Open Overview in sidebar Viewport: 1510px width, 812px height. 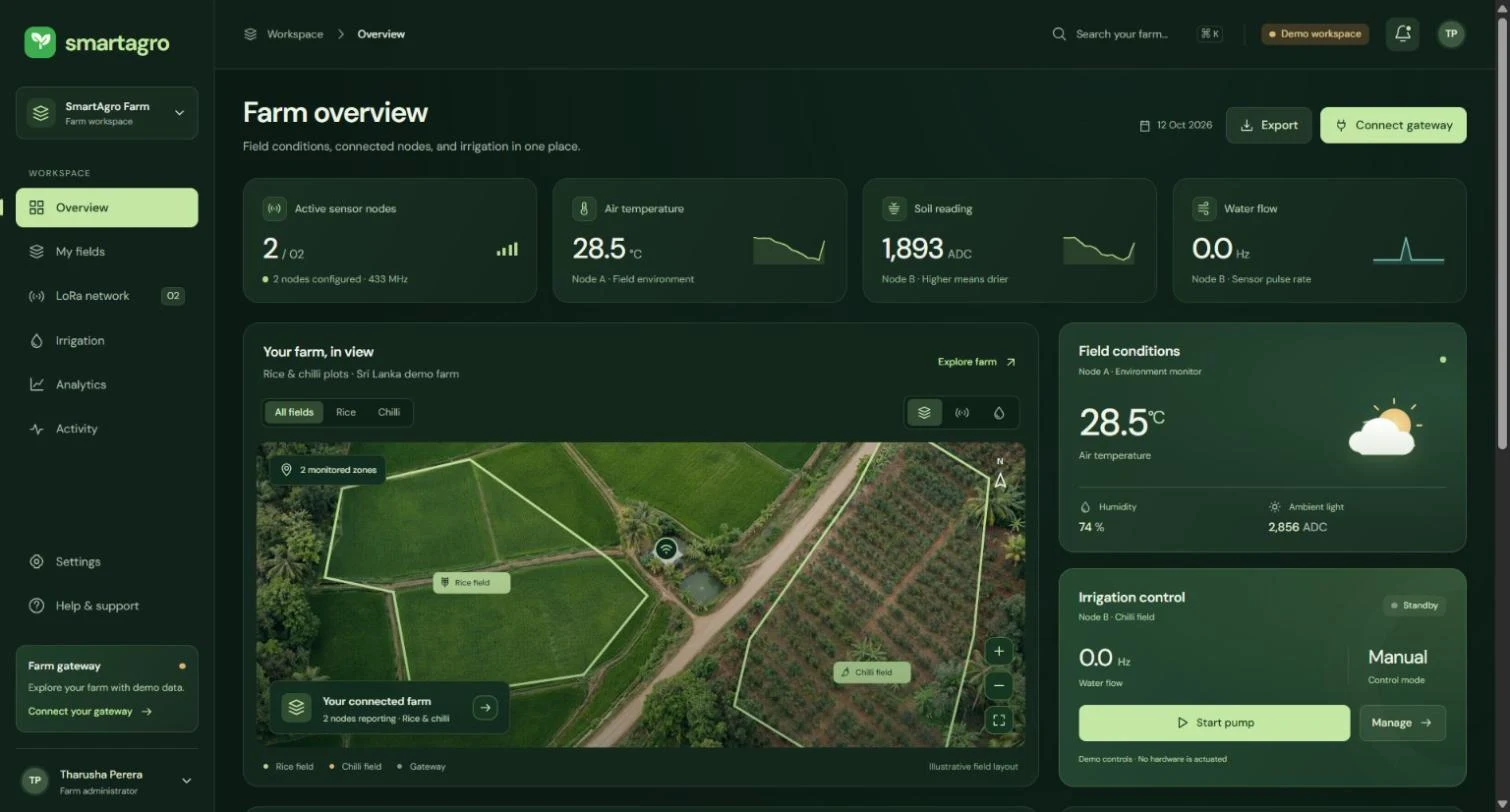107,208
